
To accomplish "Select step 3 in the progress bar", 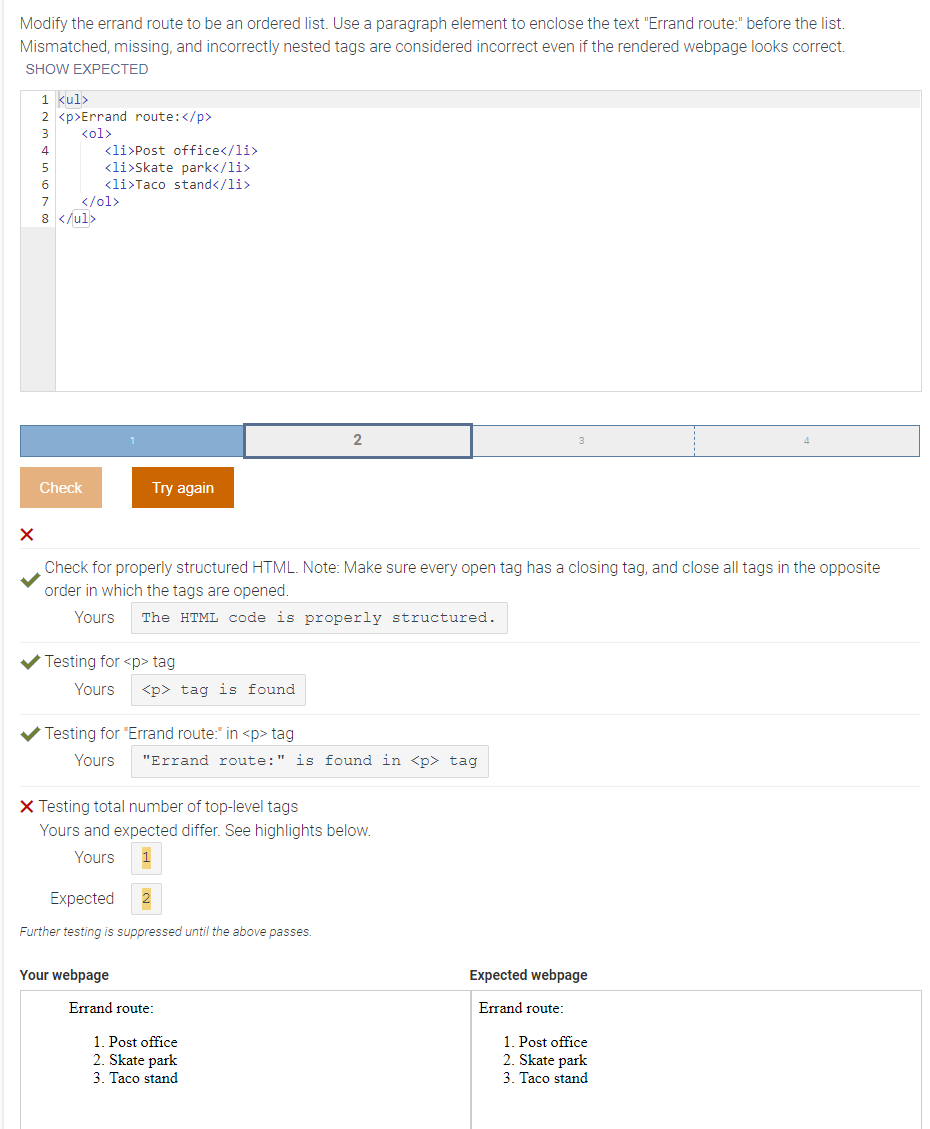I will tap(583, 440).
